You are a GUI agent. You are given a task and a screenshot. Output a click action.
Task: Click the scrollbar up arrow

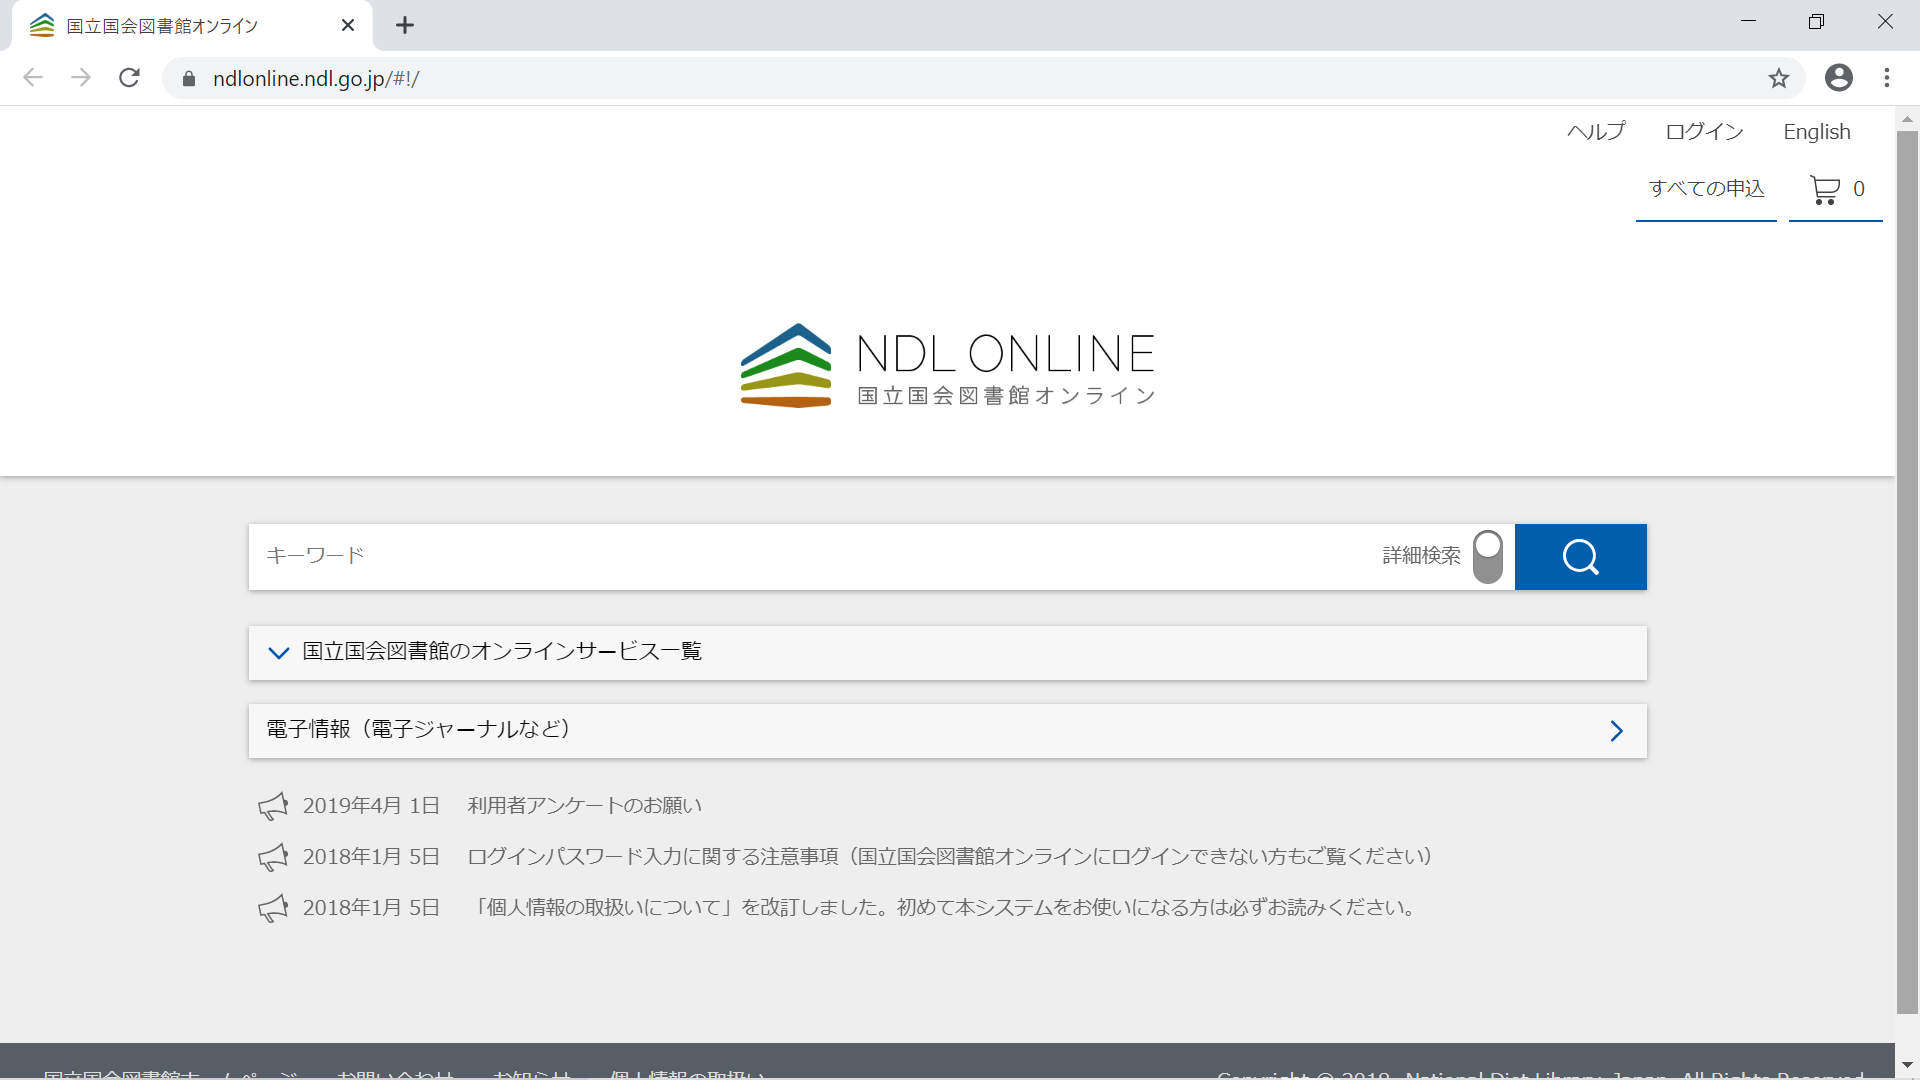[1907, 119]
